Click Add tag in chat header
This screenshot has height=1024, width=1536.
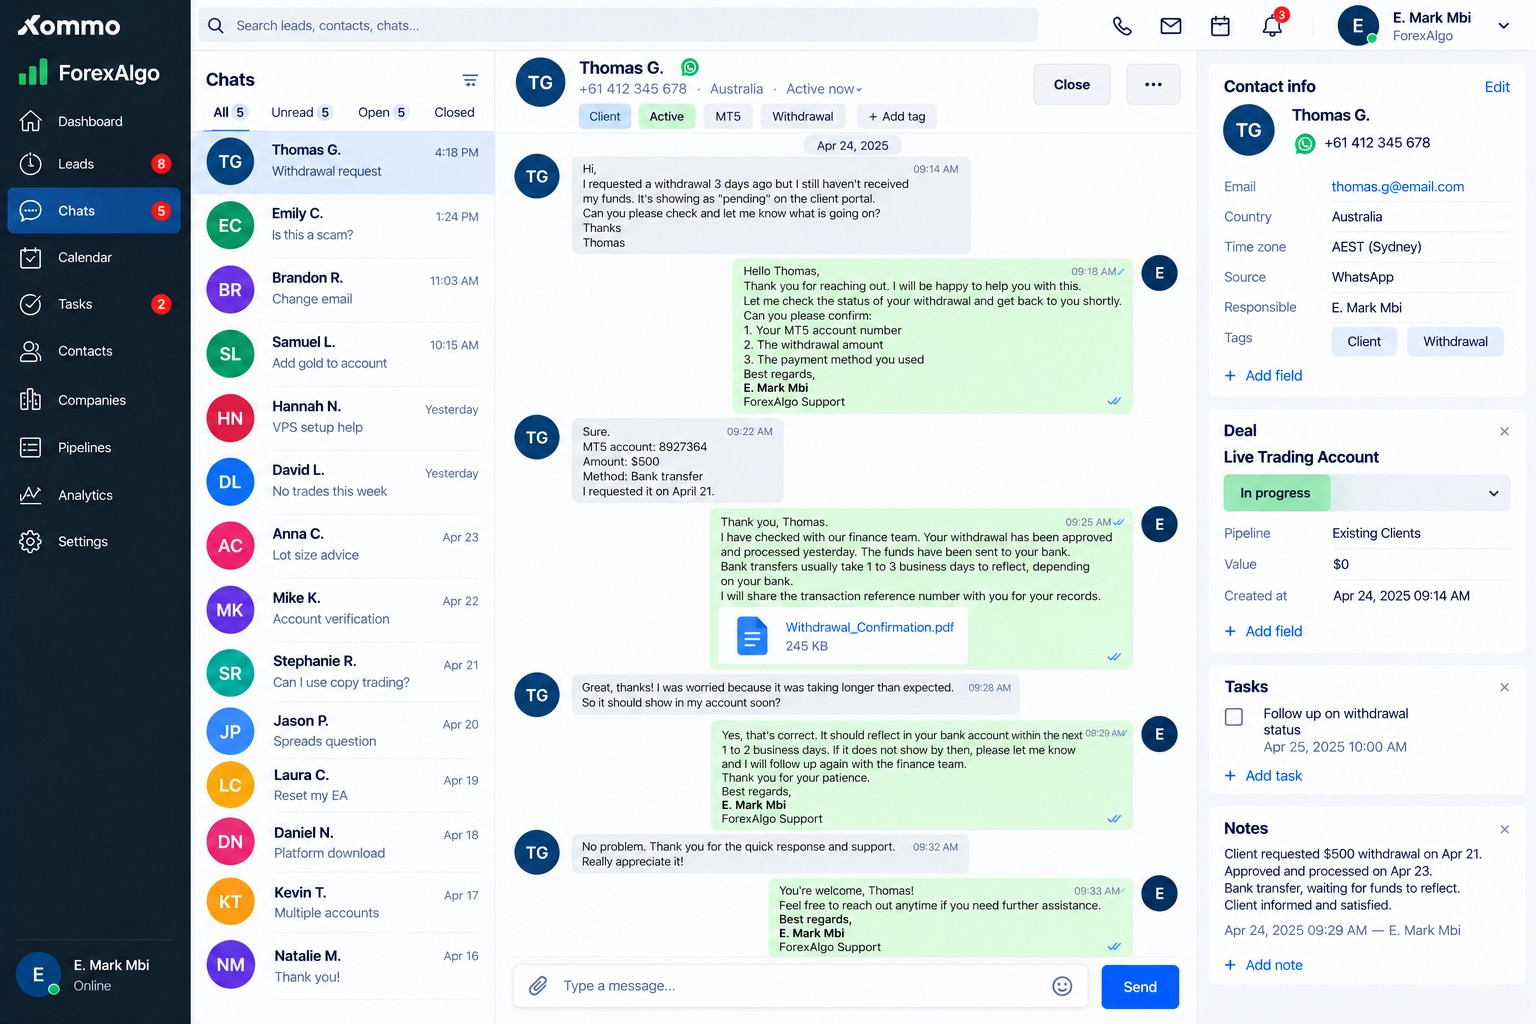click(897, 116)
